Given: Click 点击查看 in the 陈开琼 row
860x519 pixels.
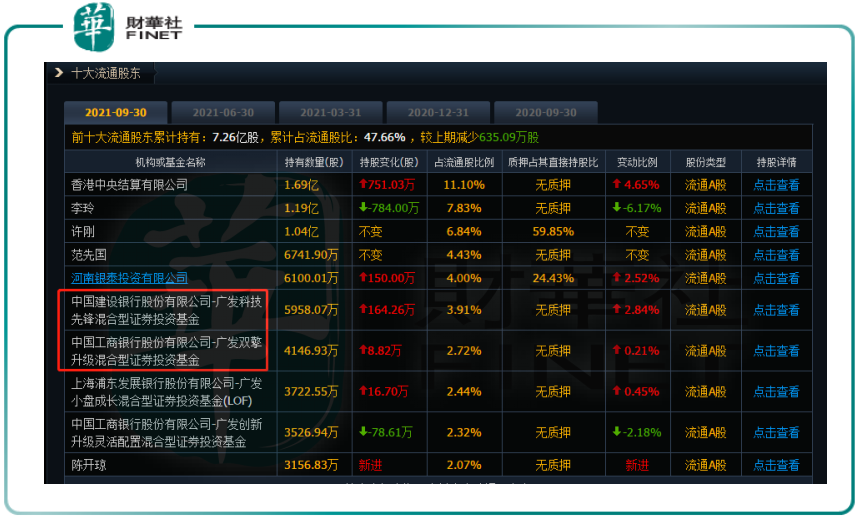Looking at the screenshot, I should click(776, 465).
